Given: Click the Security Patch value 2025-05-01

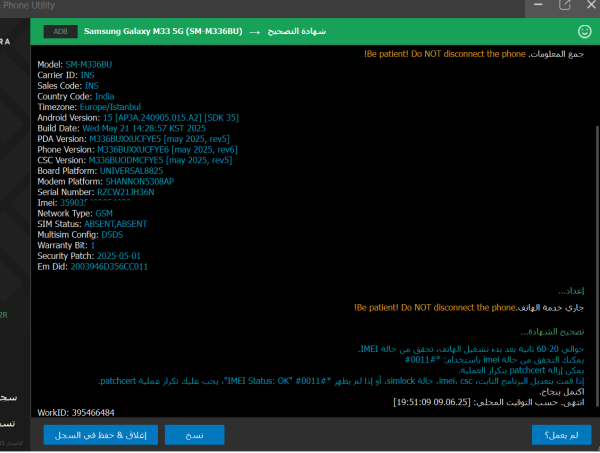Looking at the screenshot, I should point(119,256).
